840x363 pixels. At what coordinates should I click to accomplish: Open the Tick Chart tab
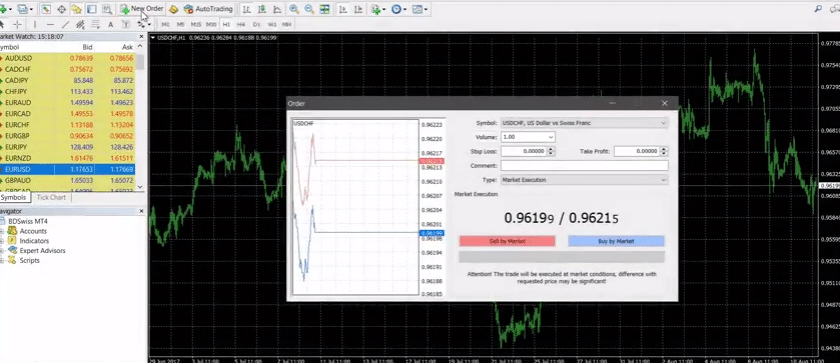51,197
